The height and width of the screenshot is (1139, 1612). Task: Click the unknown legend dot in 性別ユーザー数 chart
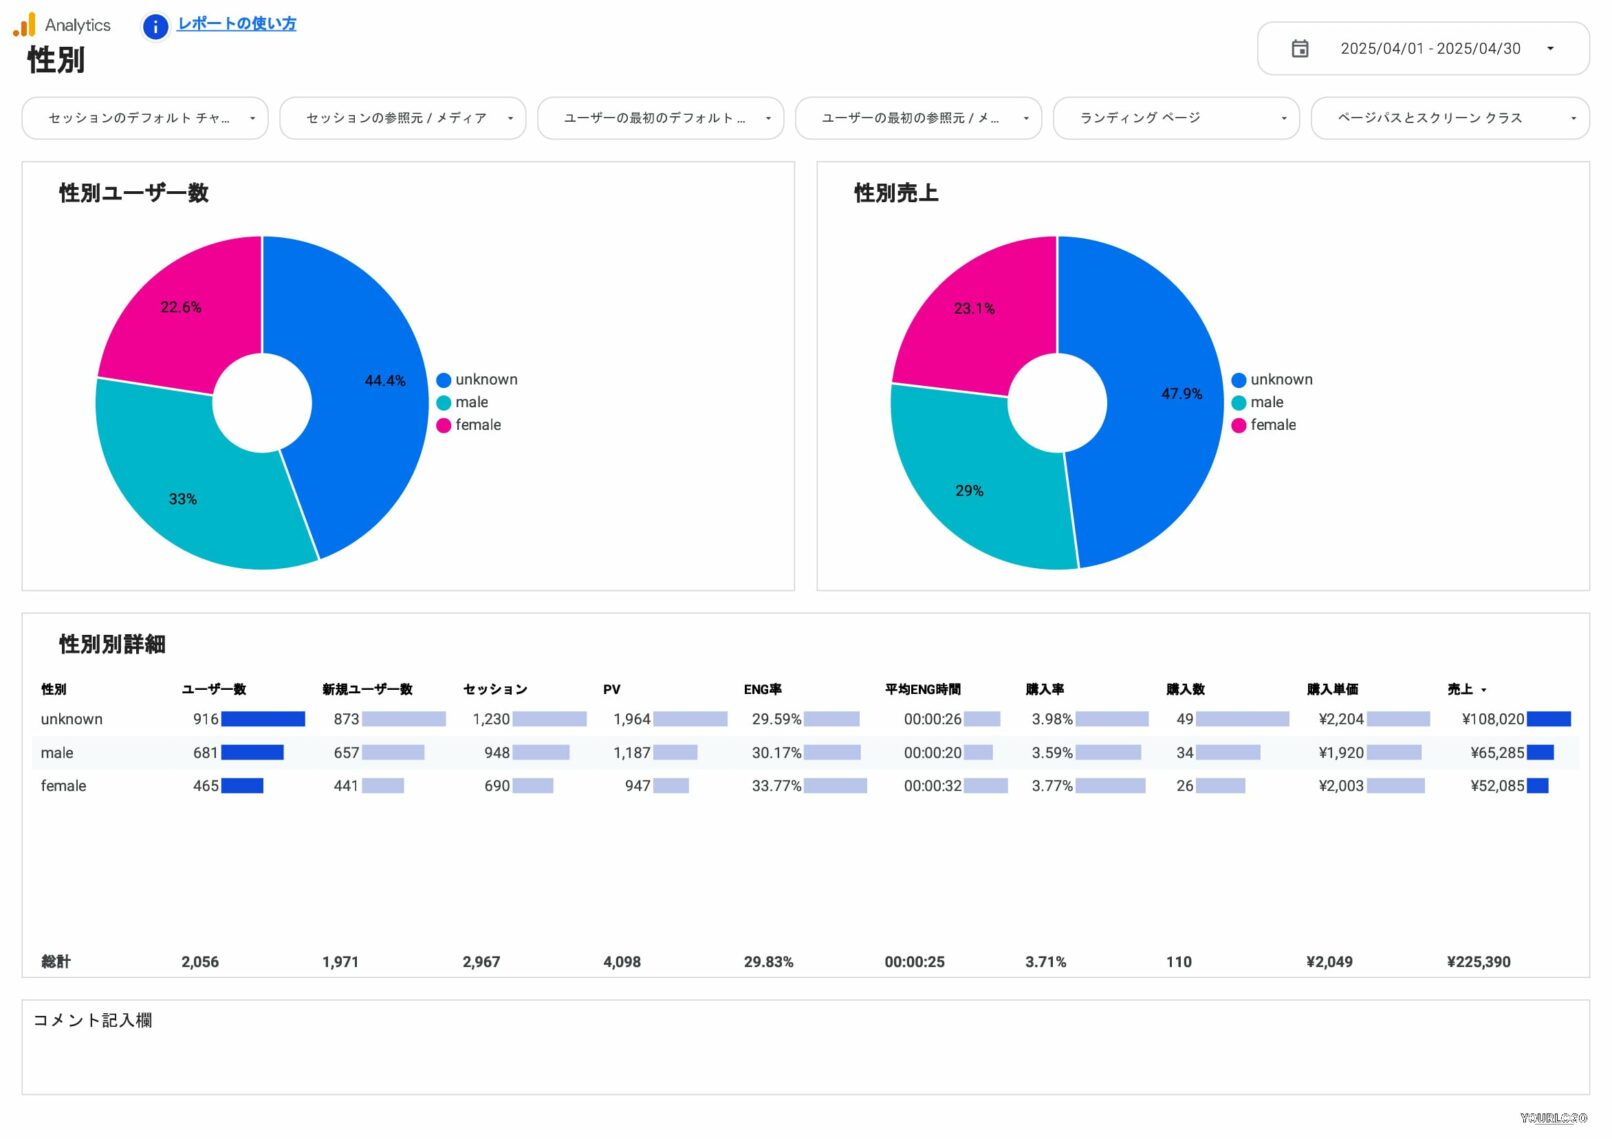click(x=444, y=380)
